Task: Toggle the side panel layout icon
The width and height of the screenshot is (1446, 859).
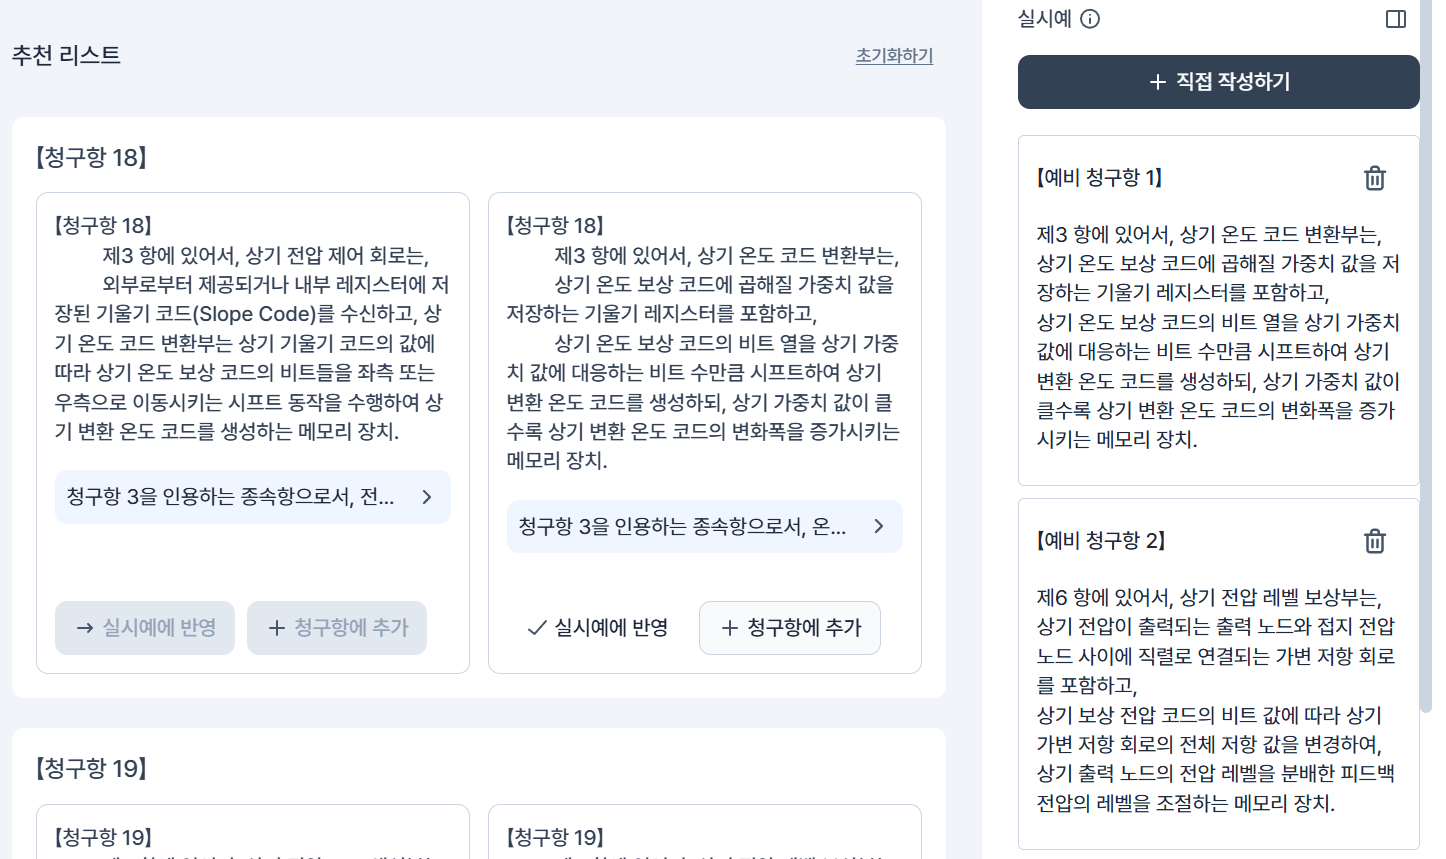Action: coord(1396,19)
